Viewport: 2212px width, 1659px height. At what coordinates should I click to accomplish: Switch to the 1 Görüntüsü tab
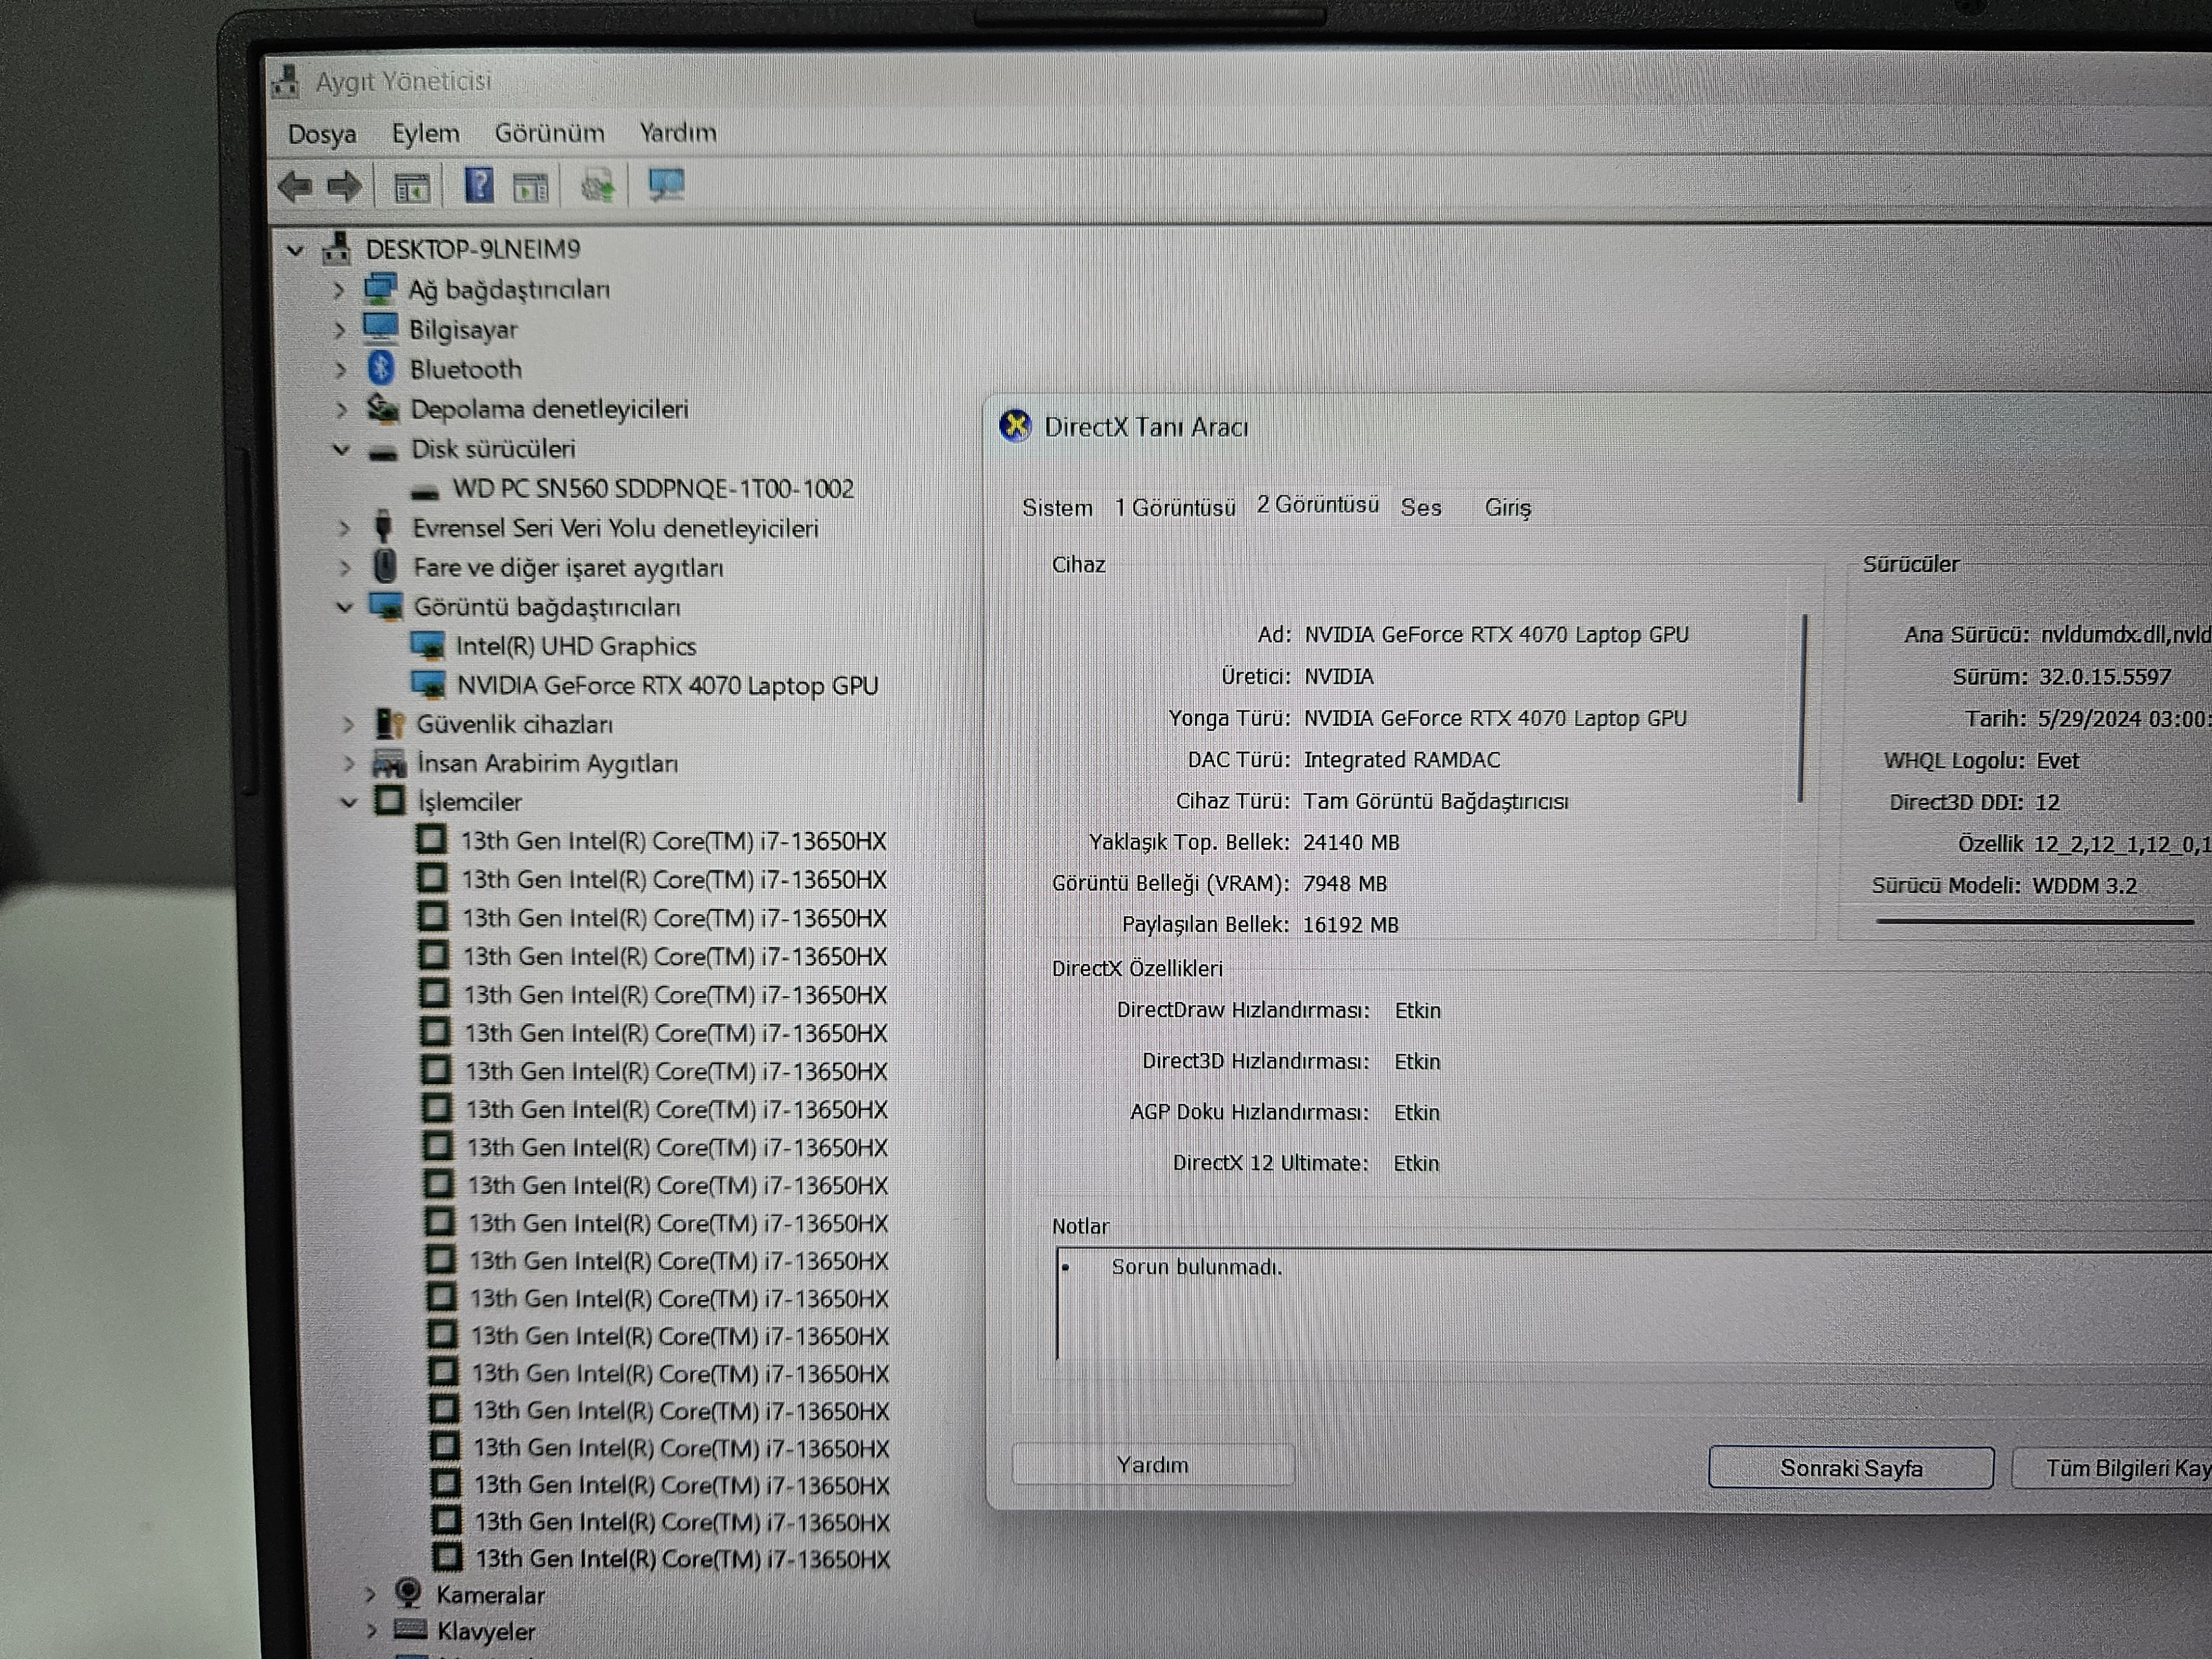[1175, 508]
